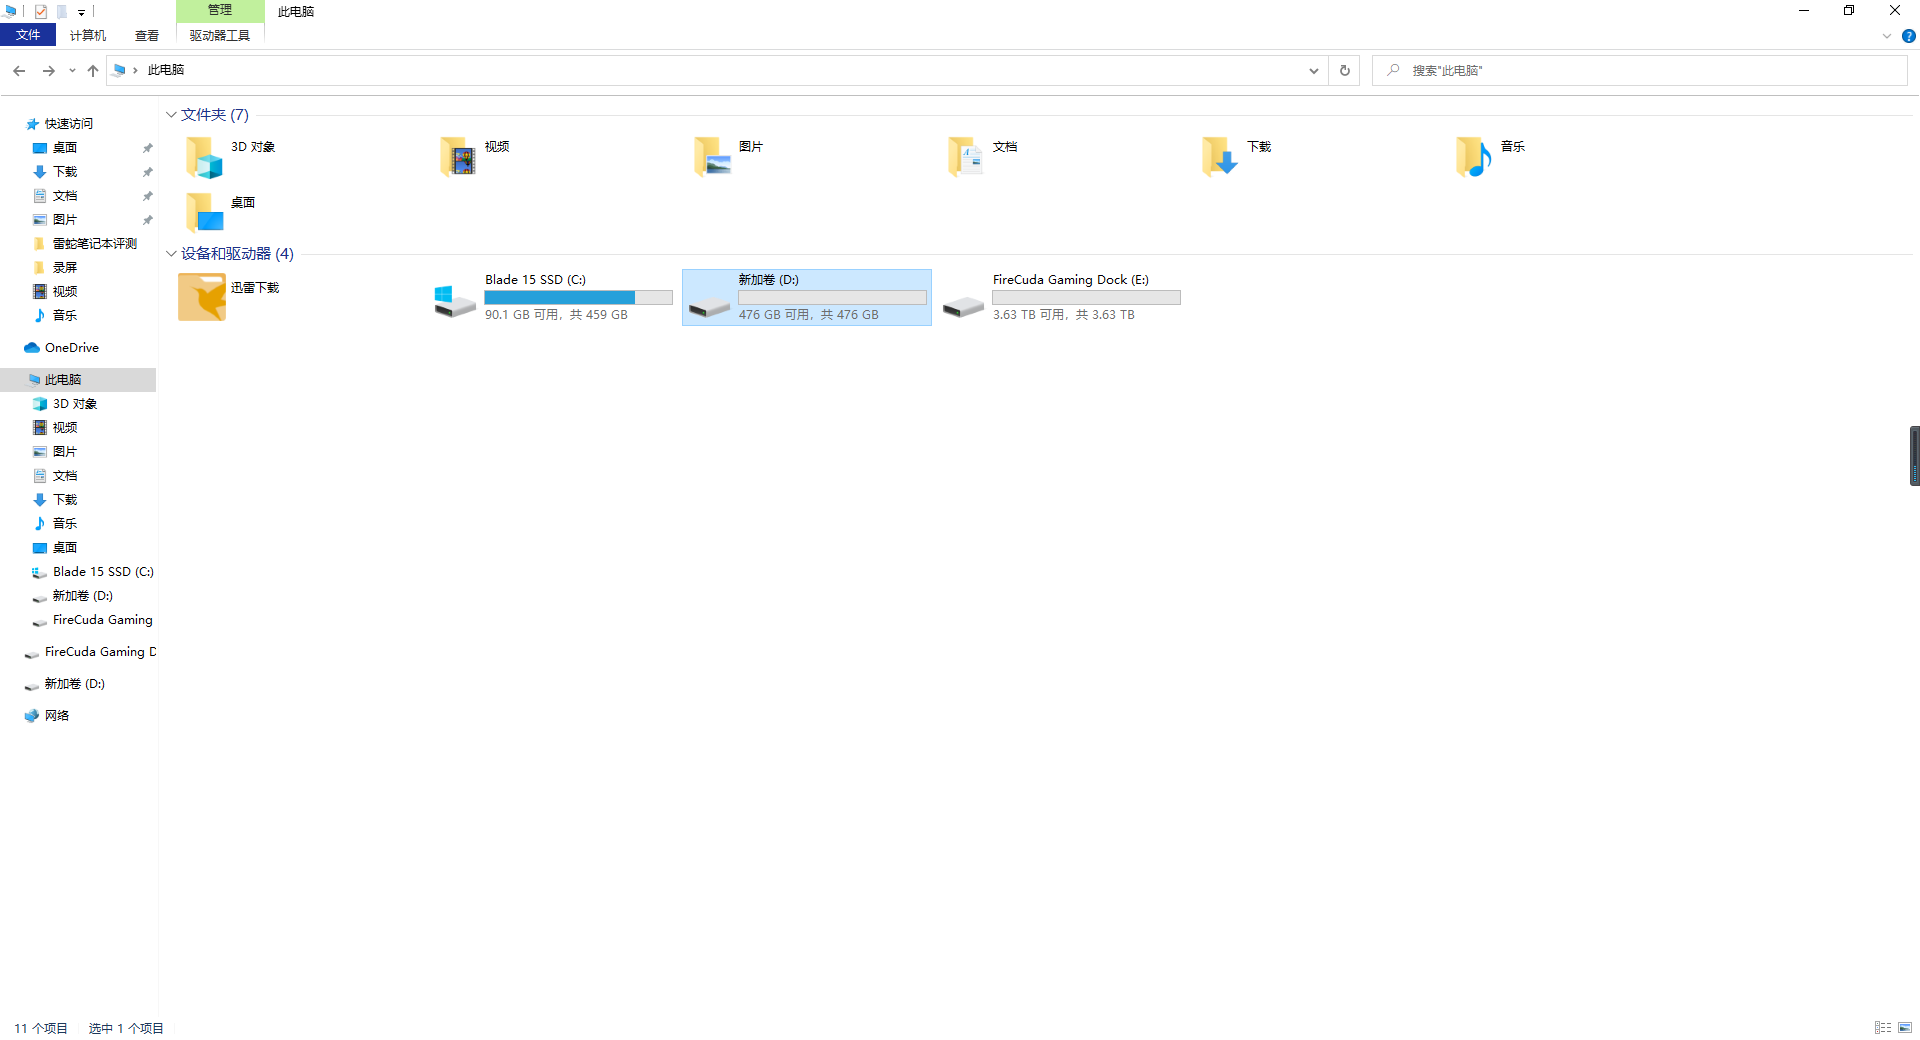Open the 3D 对象 folder icon
Image resolution: width=1920 pixels, height=1040 pixels.
[204, 157]
